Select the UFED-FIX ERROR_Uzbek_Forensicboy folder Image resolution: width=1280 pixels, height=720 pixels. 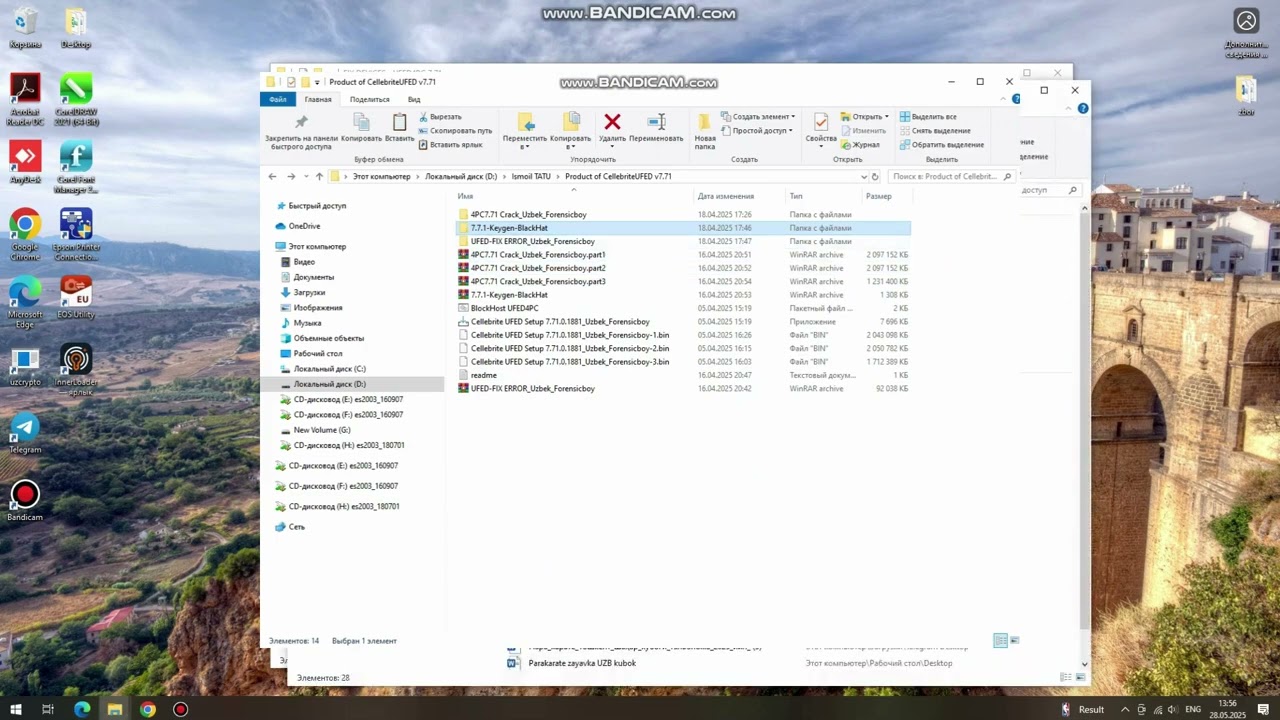point(532,241)
